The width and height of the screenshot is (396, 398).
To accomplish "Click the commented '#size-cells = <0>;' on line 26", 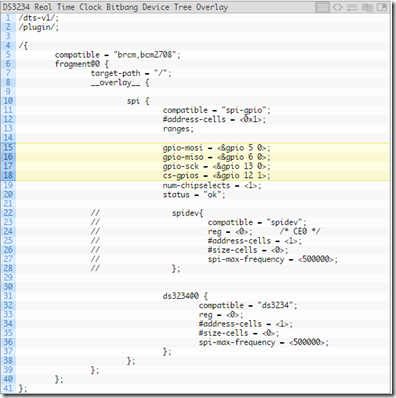I will [x=248, y=250].
